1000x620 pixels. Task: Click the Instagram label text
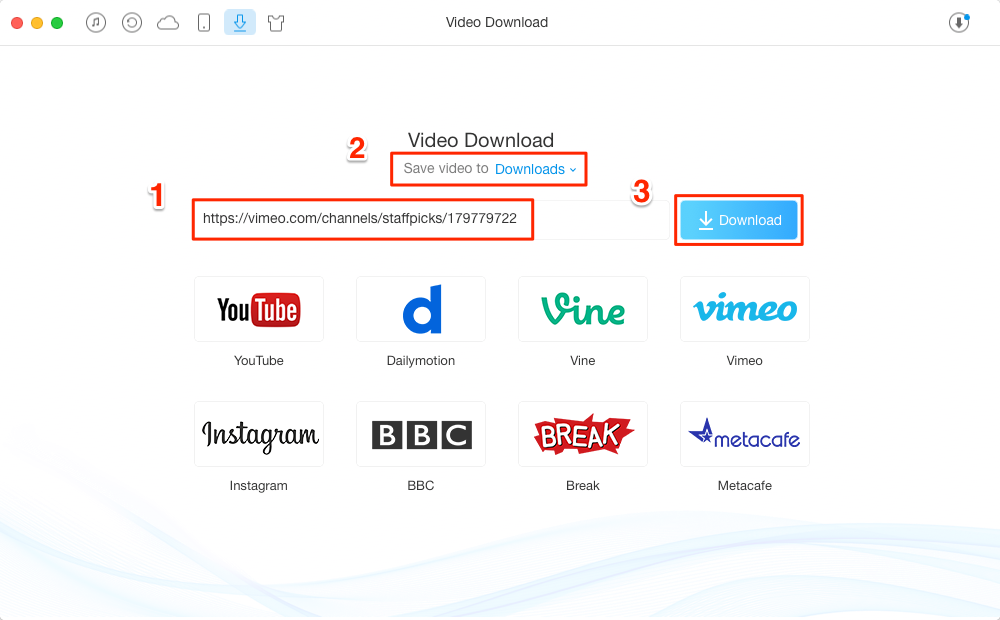259,485
